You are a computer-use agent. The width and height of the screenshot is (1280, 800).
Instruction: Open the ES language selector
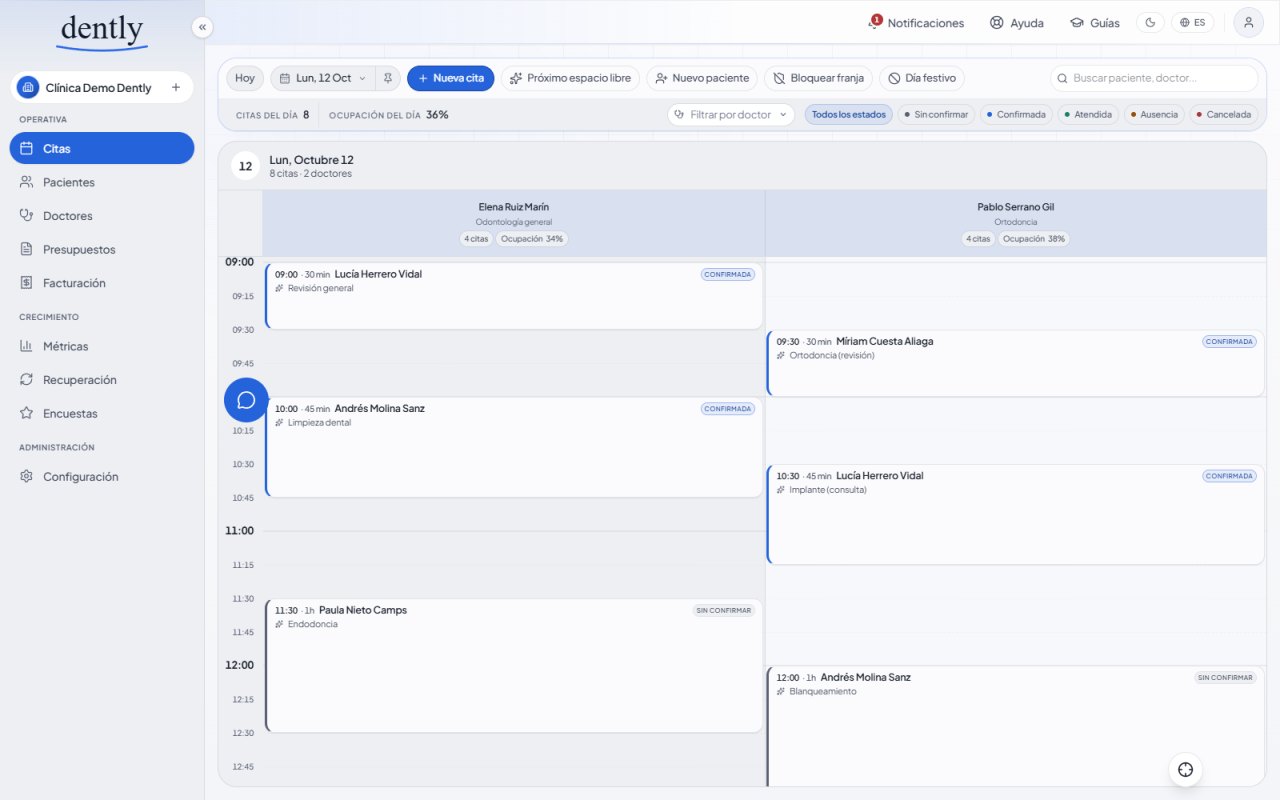tap(1192, 22)
